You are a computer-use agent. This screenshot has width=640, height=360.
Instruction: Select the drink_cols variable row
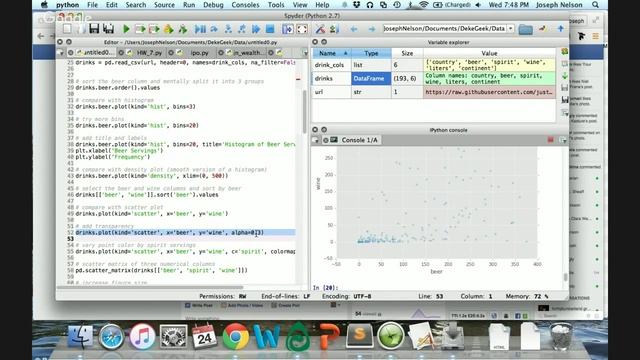point(434,65)
